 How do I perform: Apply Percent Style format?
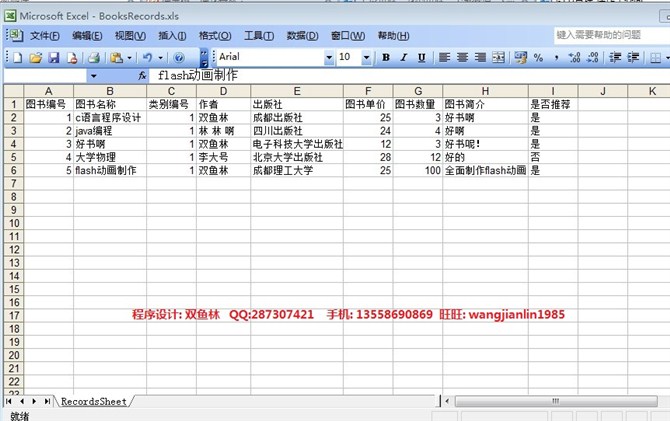pyautogui.click(x=539, y=58)
